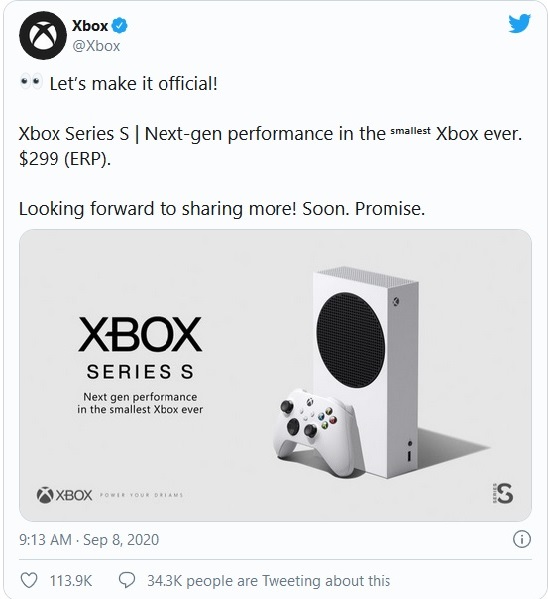
Task: Open the Xbox Series S promo image
Action: (275, 375)
